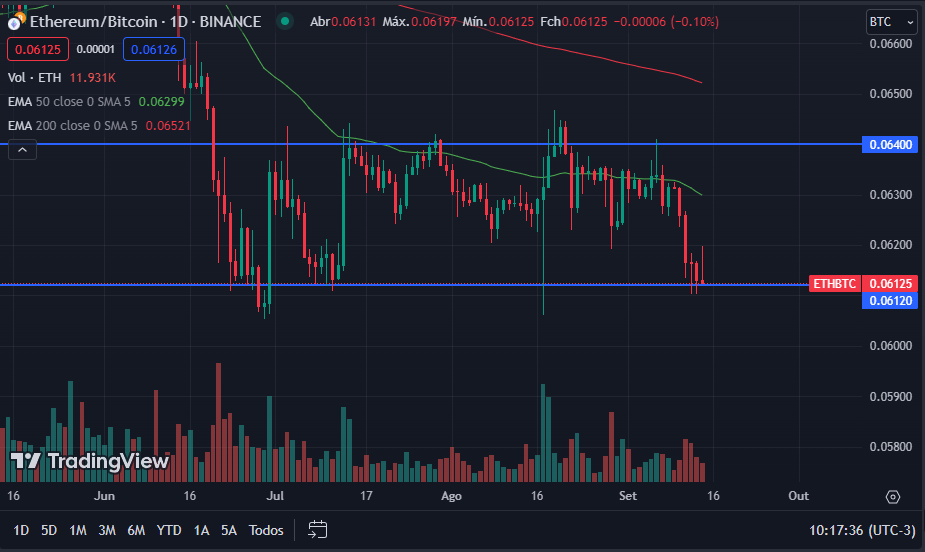Click the TradingView logo
Screen dimensions: 925x552
click(90, 461)
